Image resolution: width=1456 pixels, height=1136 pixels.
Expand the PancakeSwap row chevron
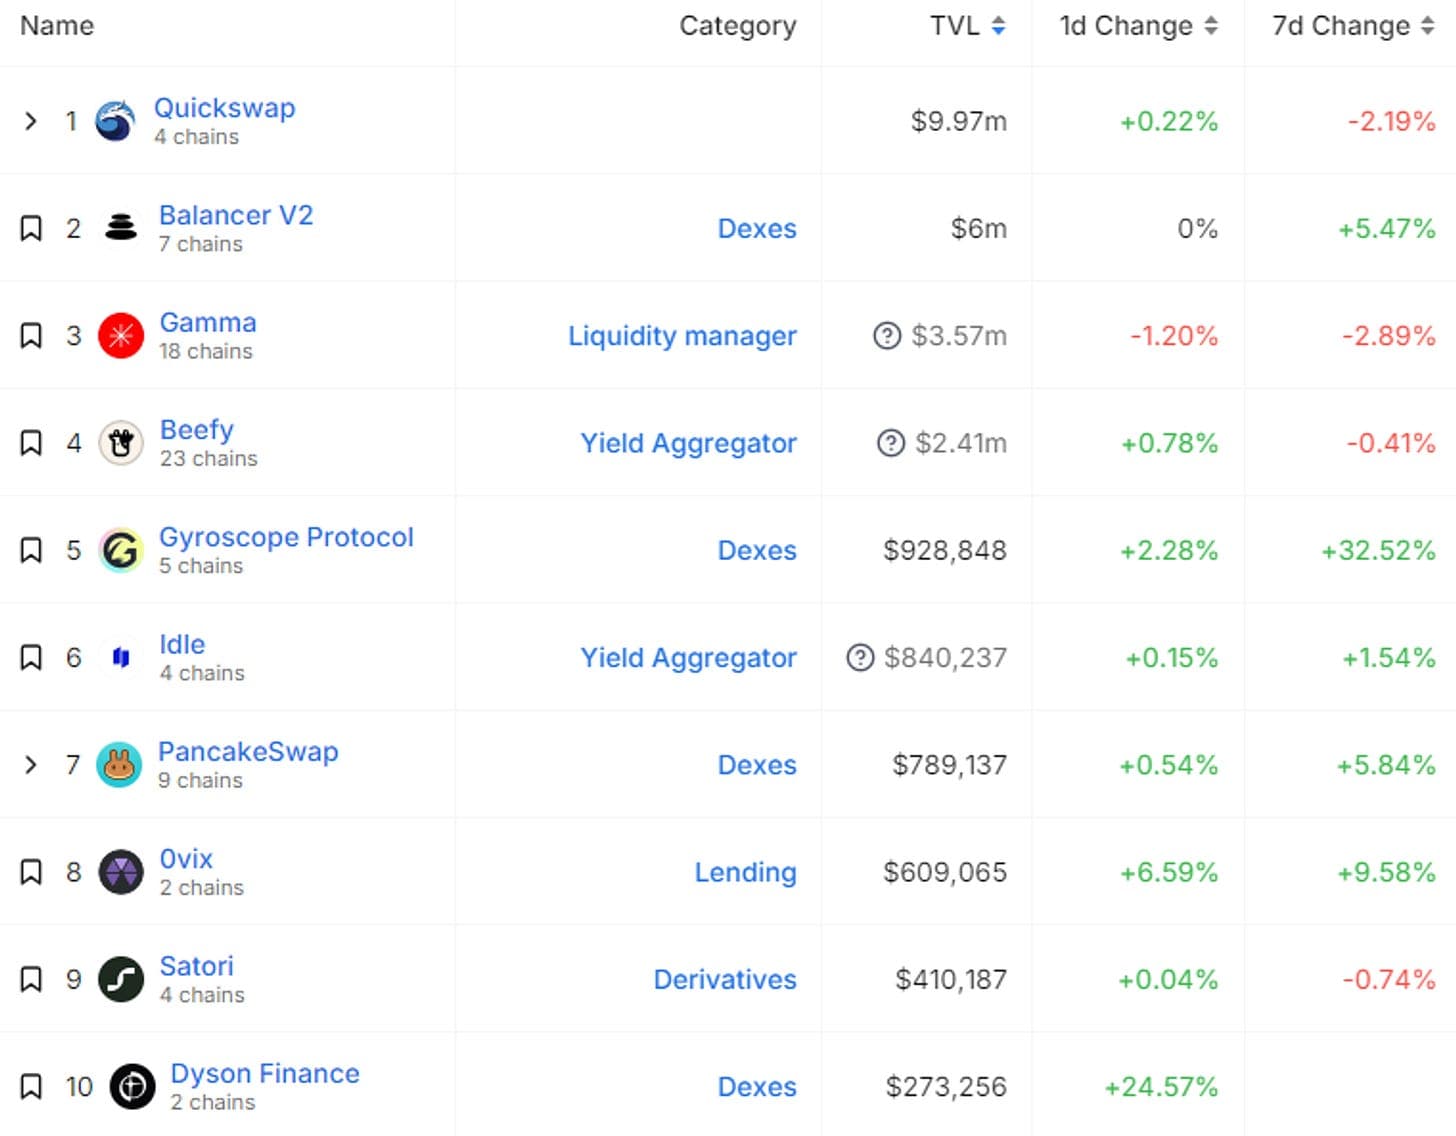click(31, 765)
